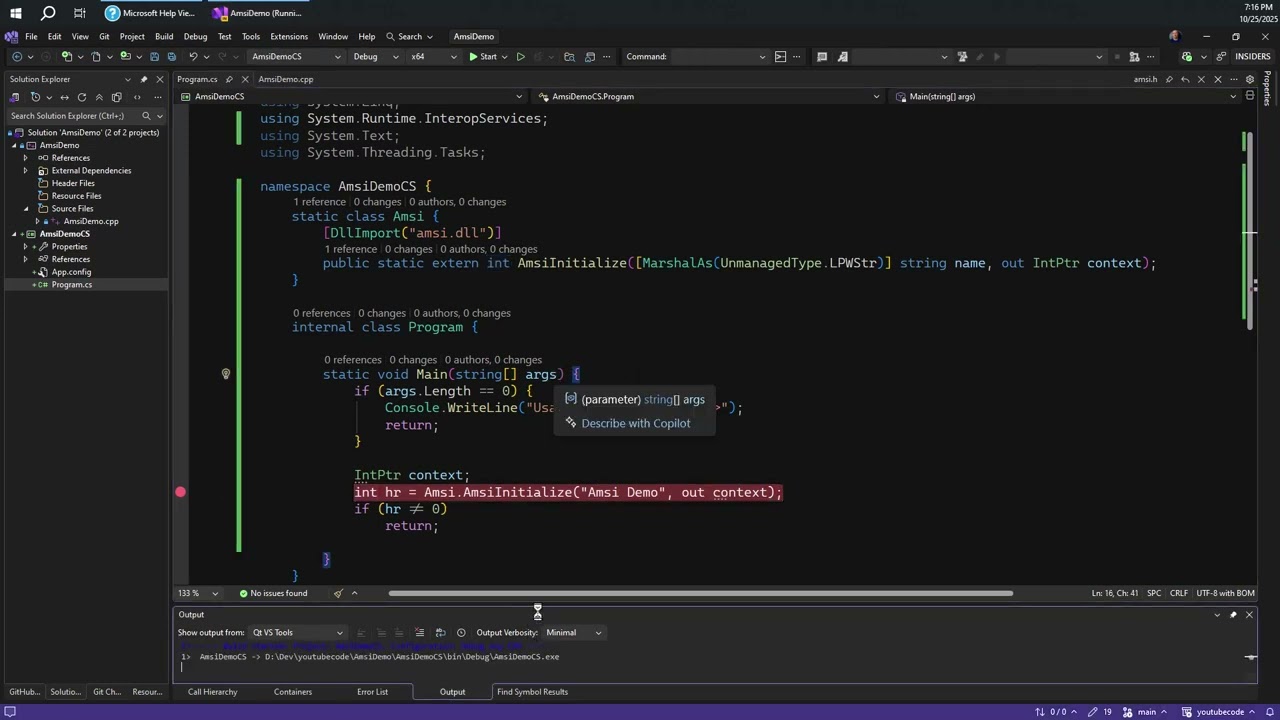This screenshot has height=720, width=1280.
Task: Click the Live Share icon near INSIDERS
Action: (1220, 56)
